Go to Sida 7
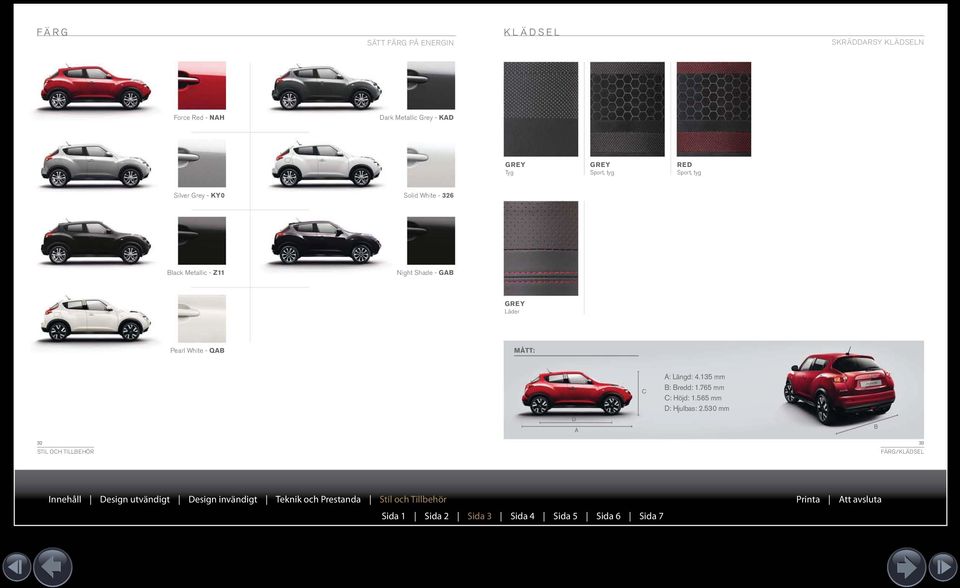 coord(651,516)
